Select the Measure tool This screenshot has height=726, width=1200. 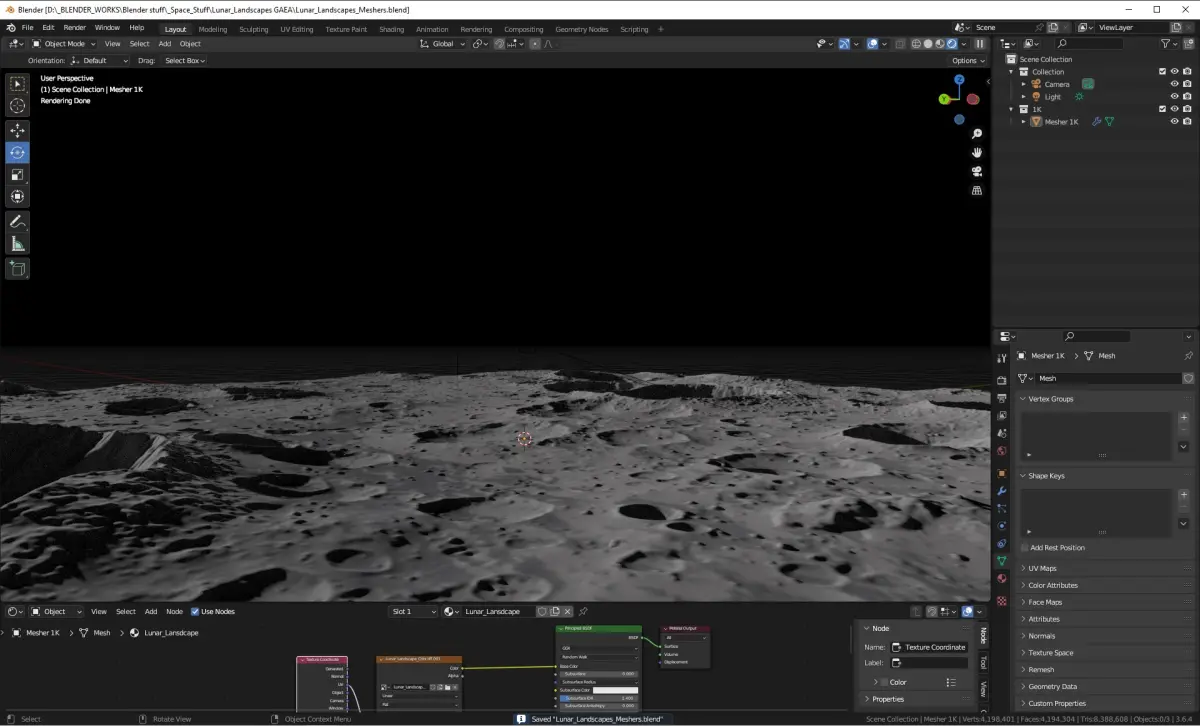pos(18,244)
